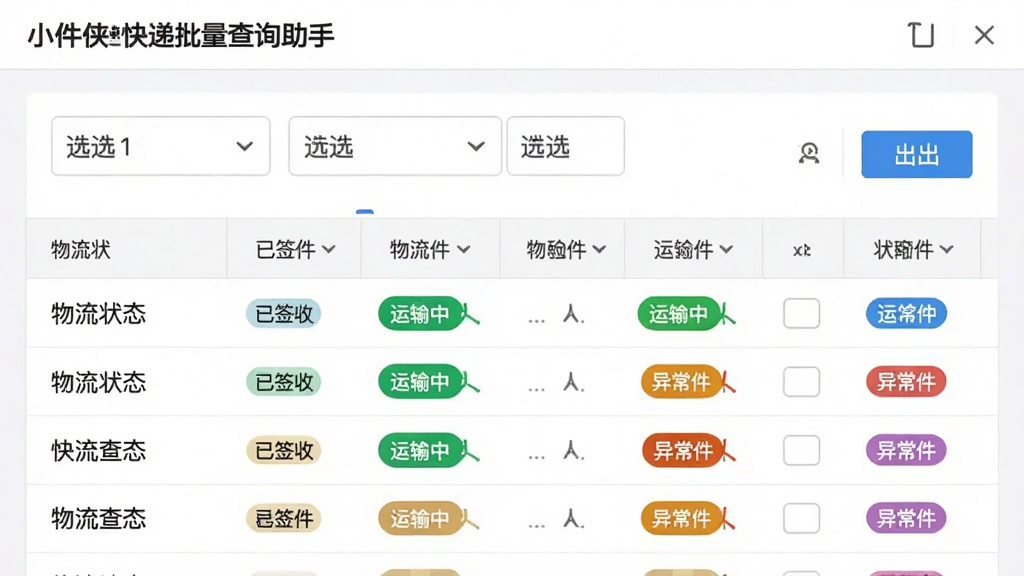The width and height of the screenshot is (1024, 576).
Task: Select the 物流查态 row label
Action: (x=99, y=519)
